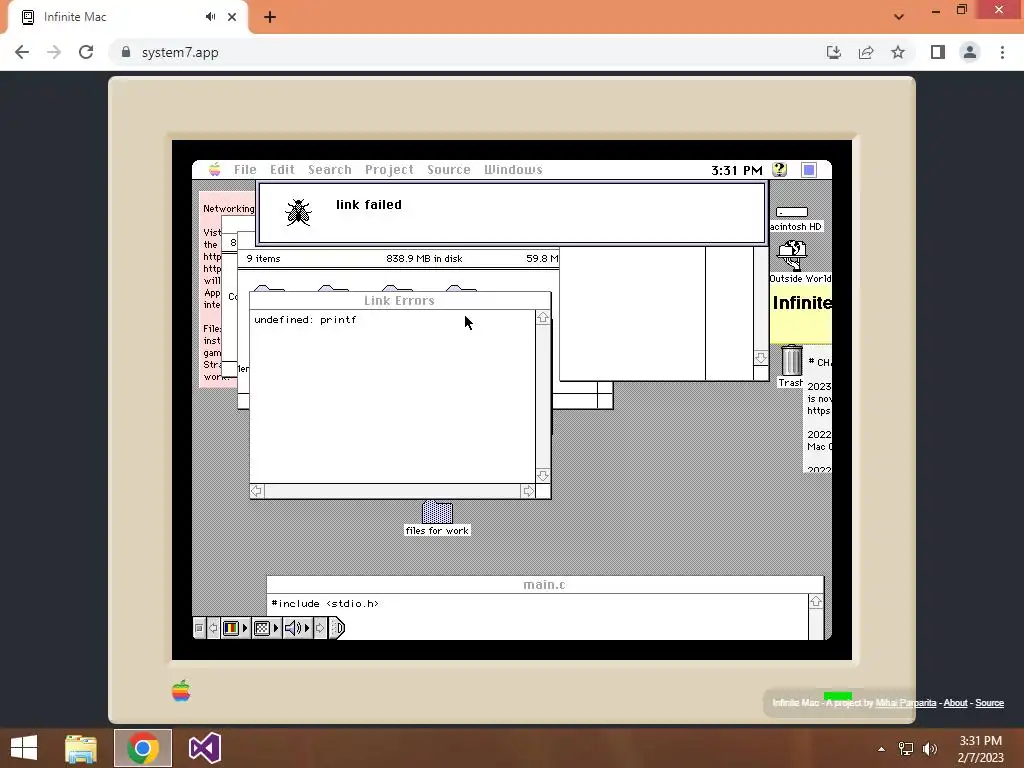This screenshot has height=768, width=1024.
Task: Go back in Chrome
Action: [x=22, y=52]
